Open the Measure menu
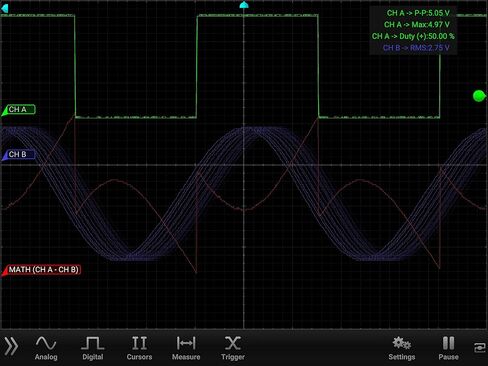 point(186,348)
